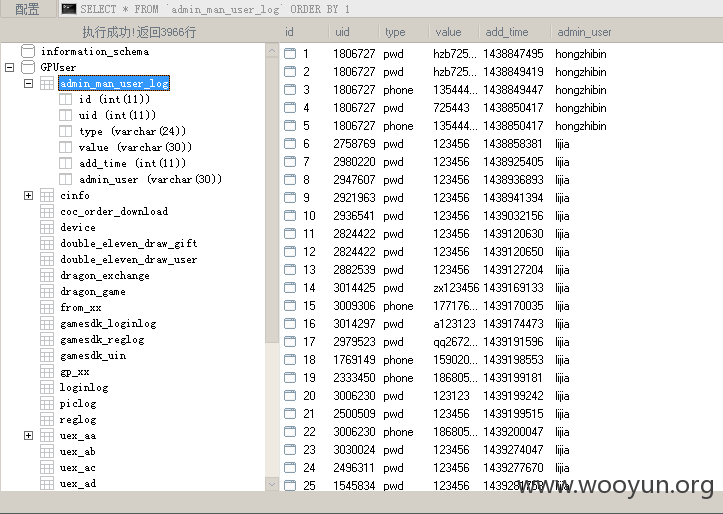Sort by the add_time column header
Viewport: 723px width, 514px height.
click(516, 32)
